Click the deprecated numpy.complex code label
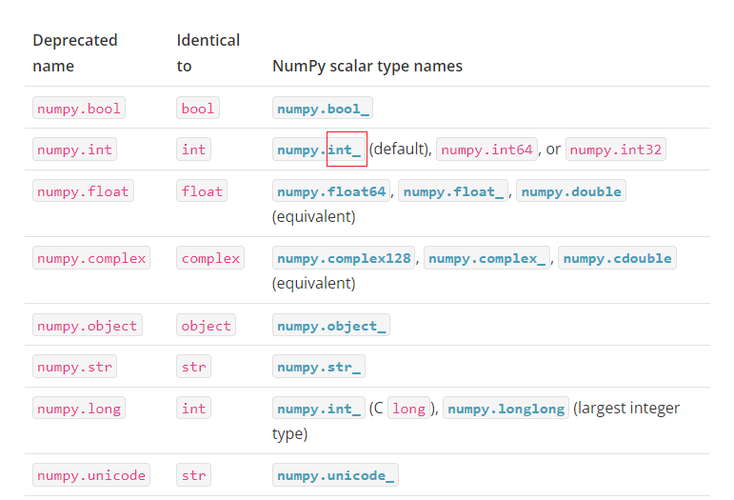This screenshot has height=500, width=734. (91, 258)
